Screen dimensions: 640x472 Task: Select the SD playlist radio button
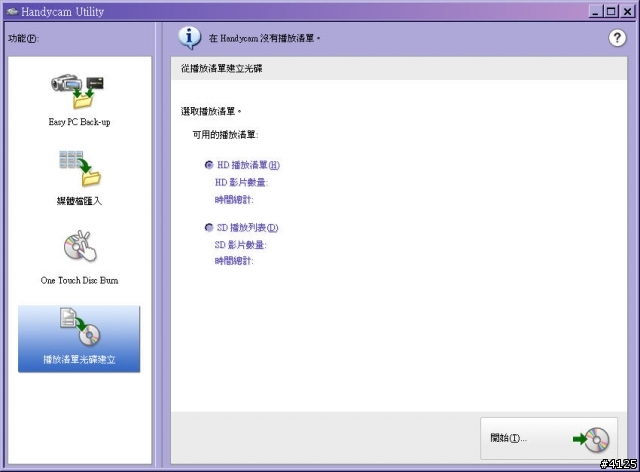tap(209, 227)
